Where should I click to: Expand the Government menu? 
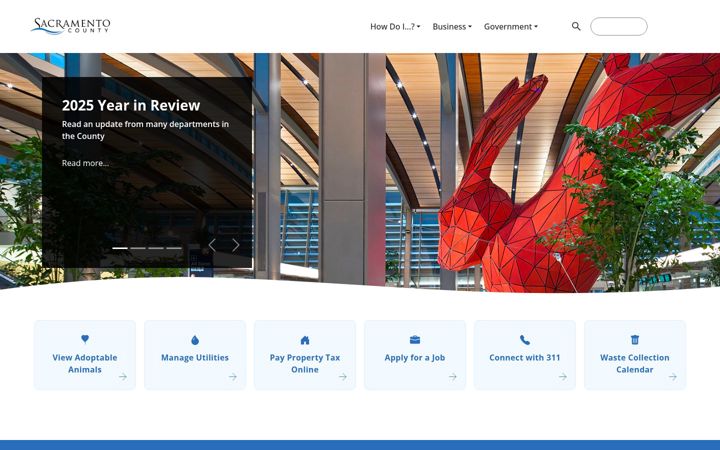pyautogui.click(x=511, y=27)
